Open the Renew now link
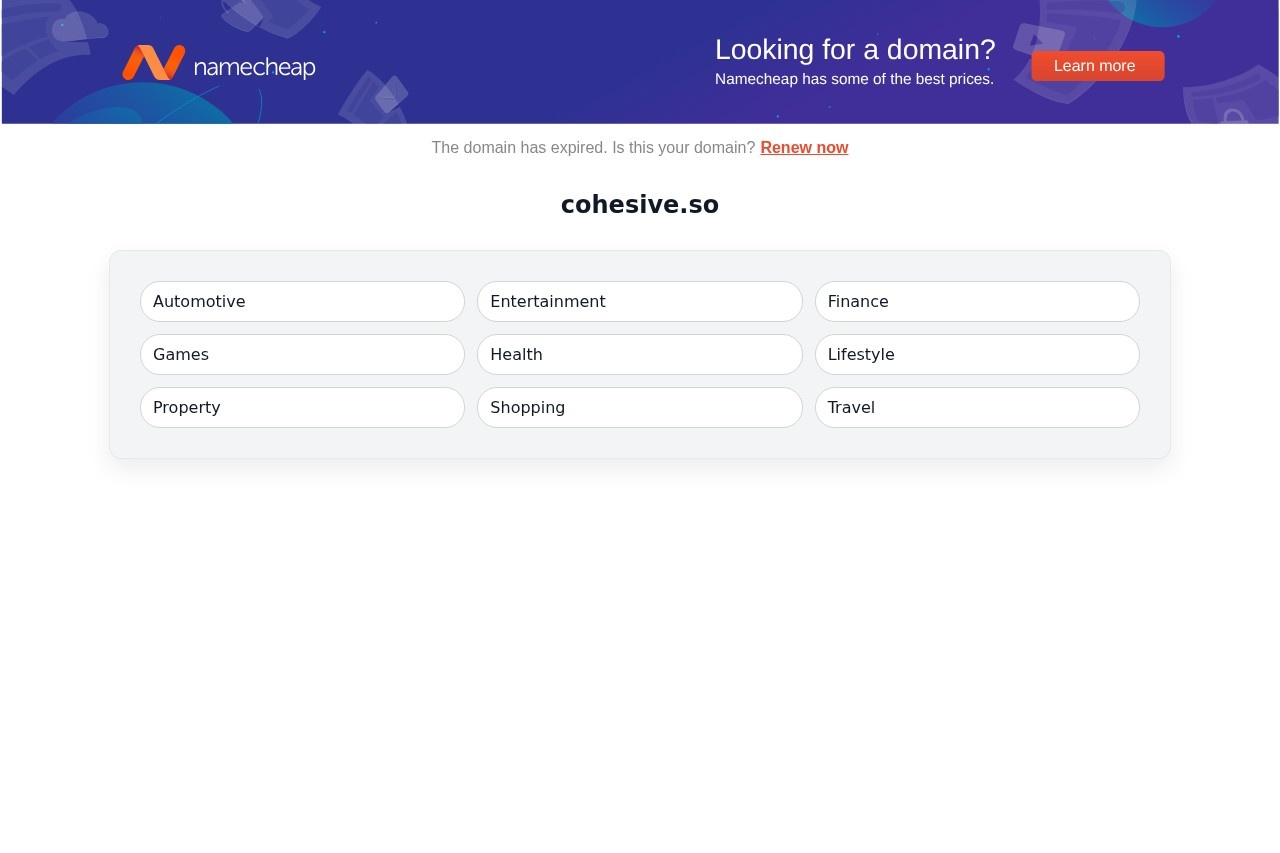Viewport: 1280px width, 853px height. click(x=804, y=148)
